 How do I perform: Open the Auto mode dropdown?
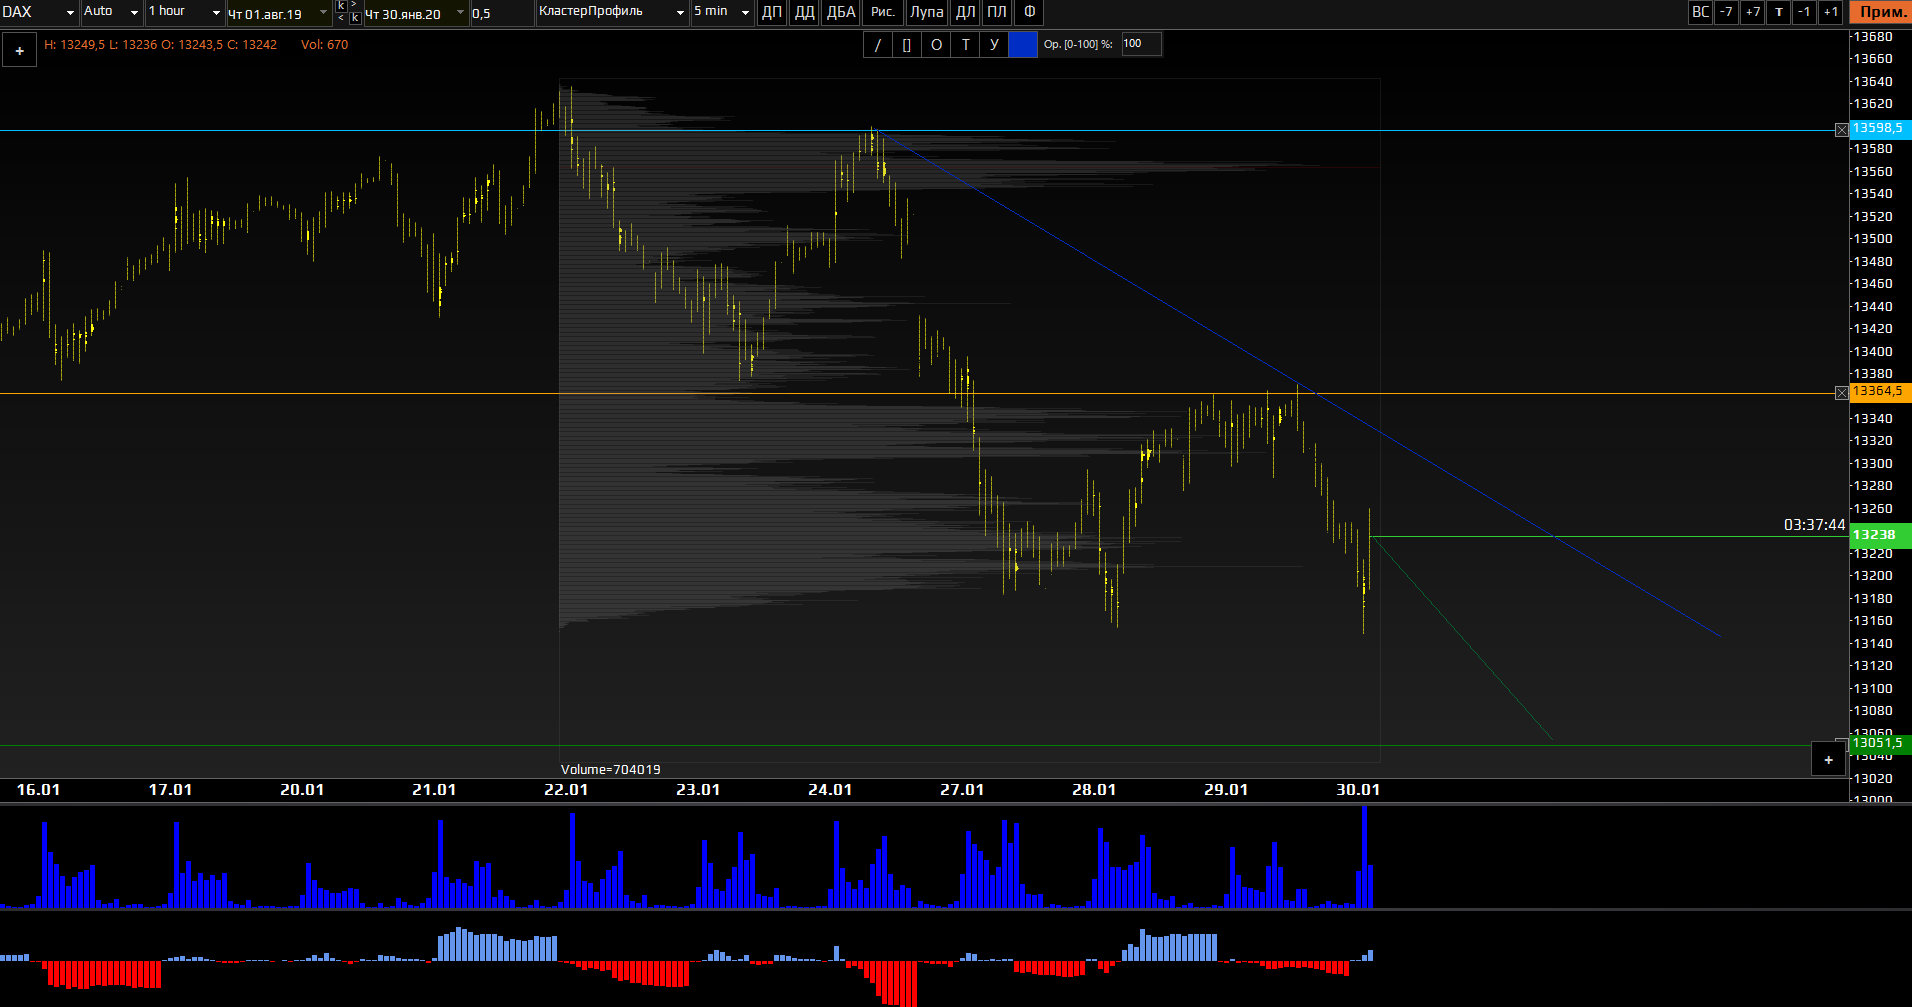[x=111, y=12]
